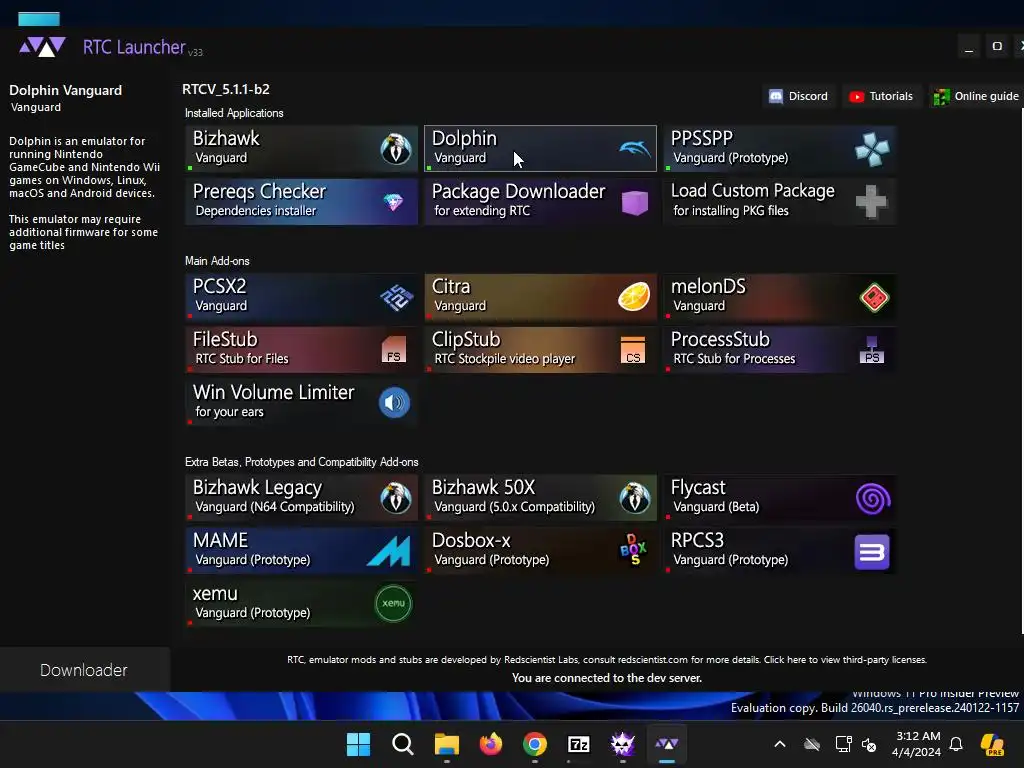Screen dimensions: 1024x768
Task: Click "Dependencies installer" subtitle text
Action: pos(255,211)
